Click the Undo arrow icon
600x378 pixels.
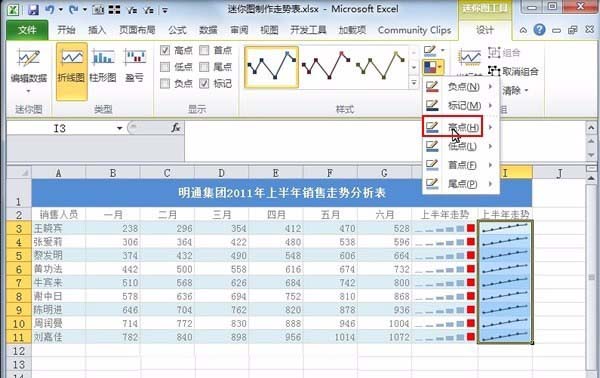click(x=50, y=9)
